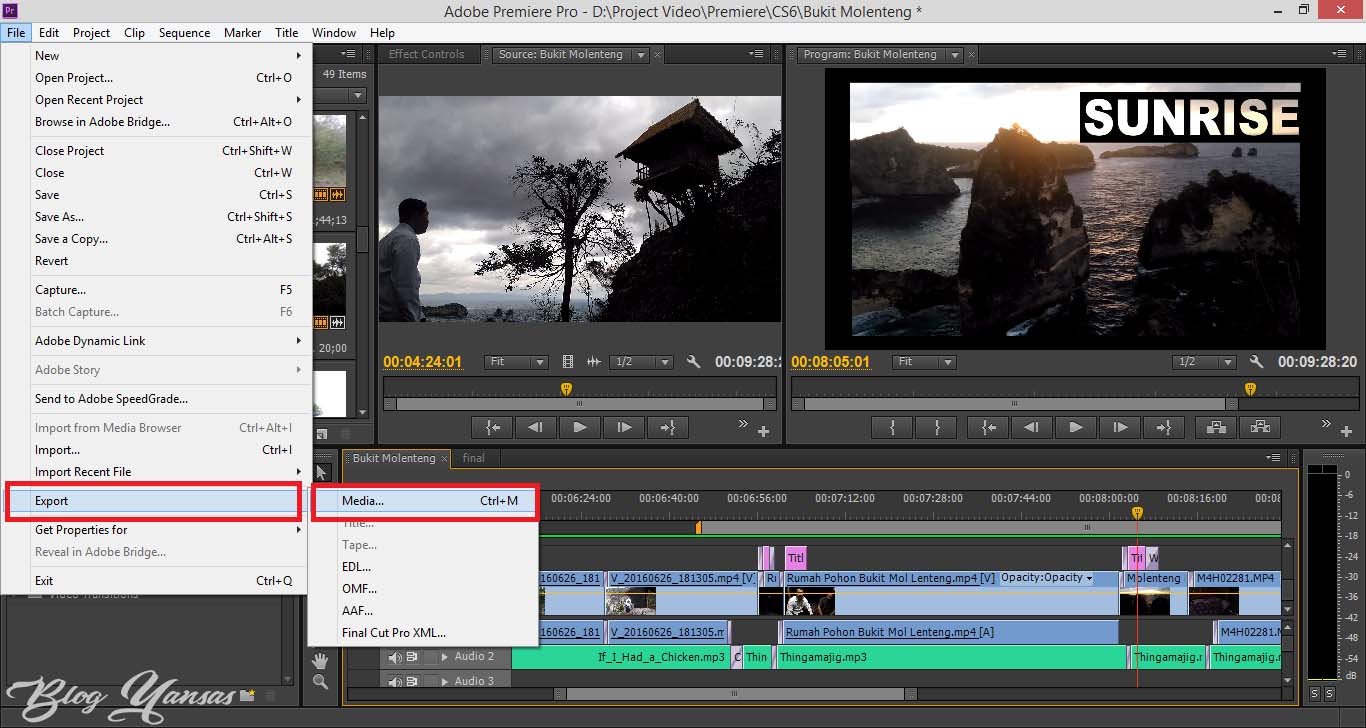Click the Extract icon in the Program monitor
This screenshot has width=1366, height=728.
pyautogui.click(x=1259, y=427)
